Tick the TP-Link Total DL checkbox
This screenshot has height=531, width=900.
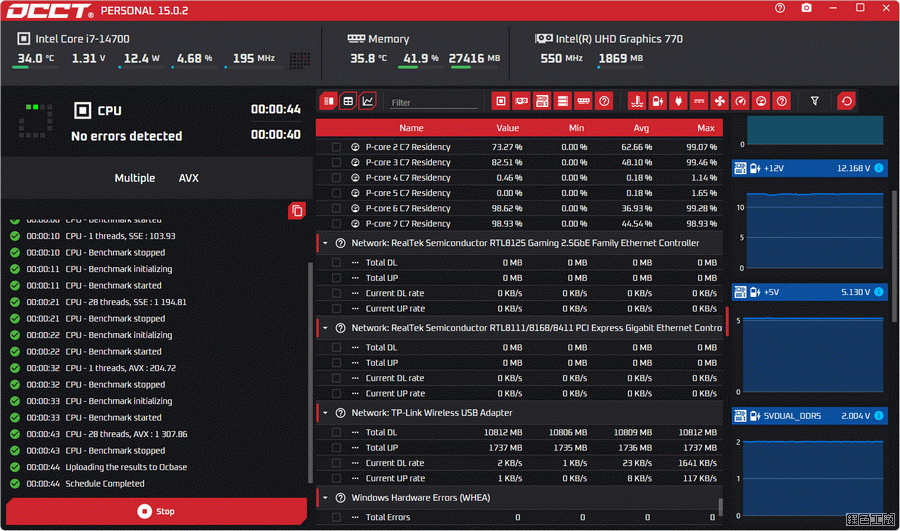tap(336, 433)
